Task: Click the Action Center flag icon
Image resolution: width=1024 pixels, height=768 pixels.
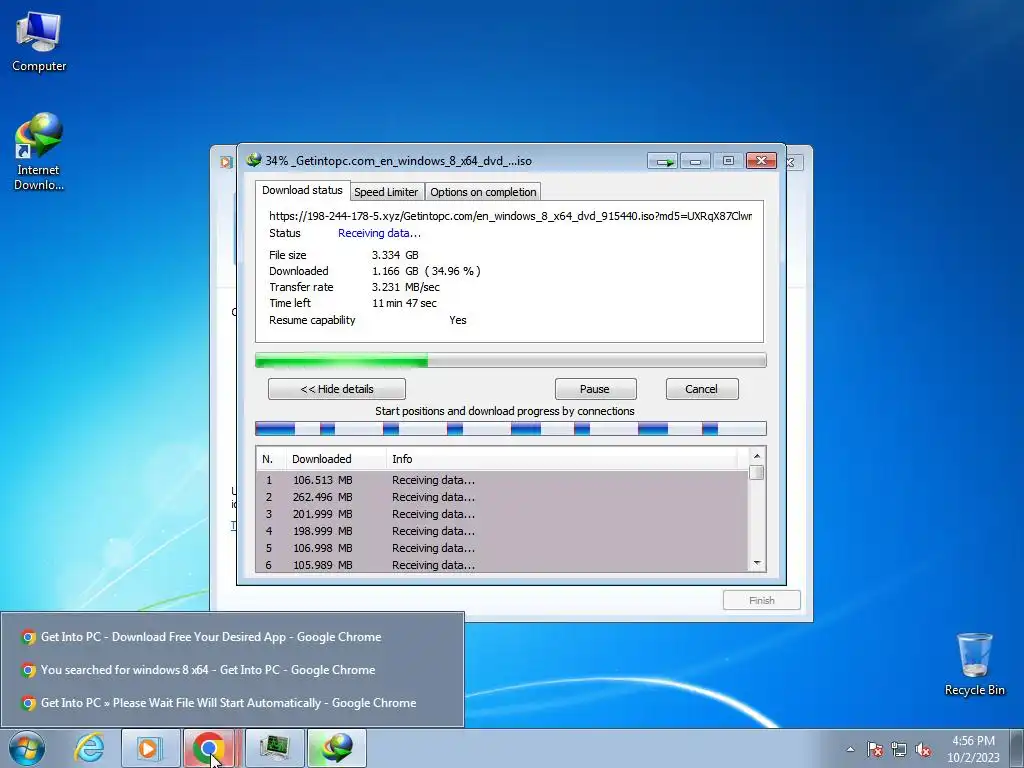Action: (x=875, y=749)
